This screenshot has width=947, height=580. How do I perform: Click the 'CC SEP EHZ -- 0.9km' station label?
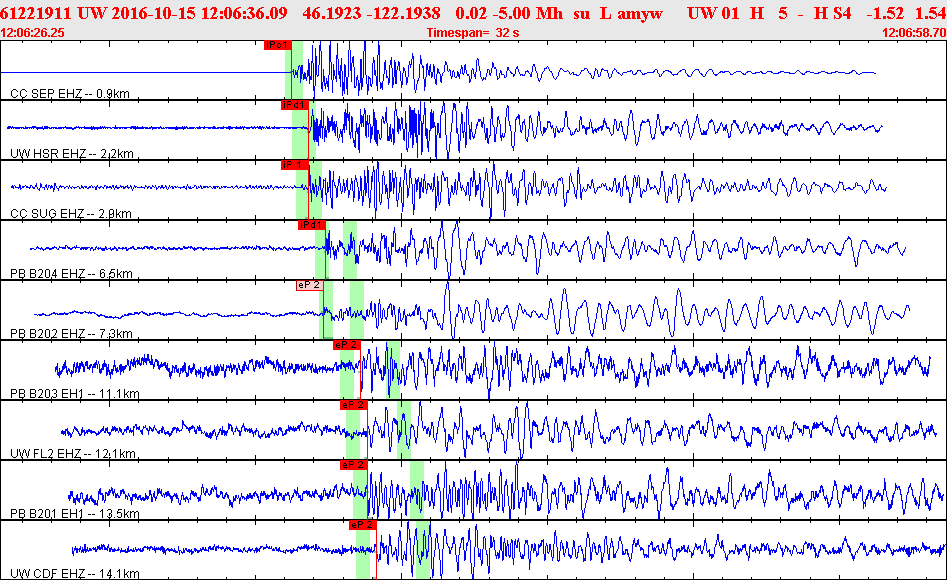[x=69, y=94]
